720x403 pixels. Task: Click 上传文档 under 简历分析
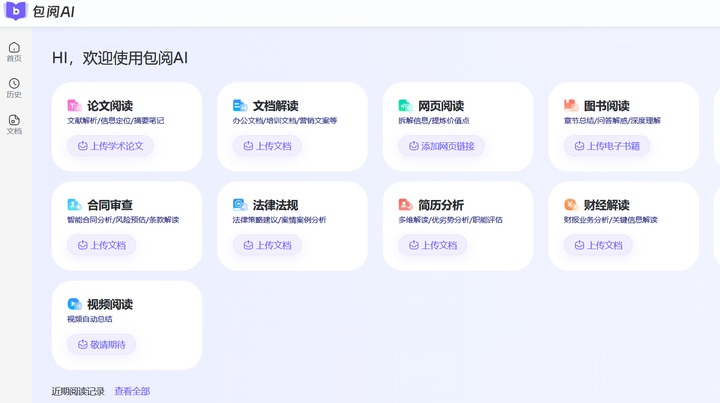pyautogui.click(x=433, y=245)
